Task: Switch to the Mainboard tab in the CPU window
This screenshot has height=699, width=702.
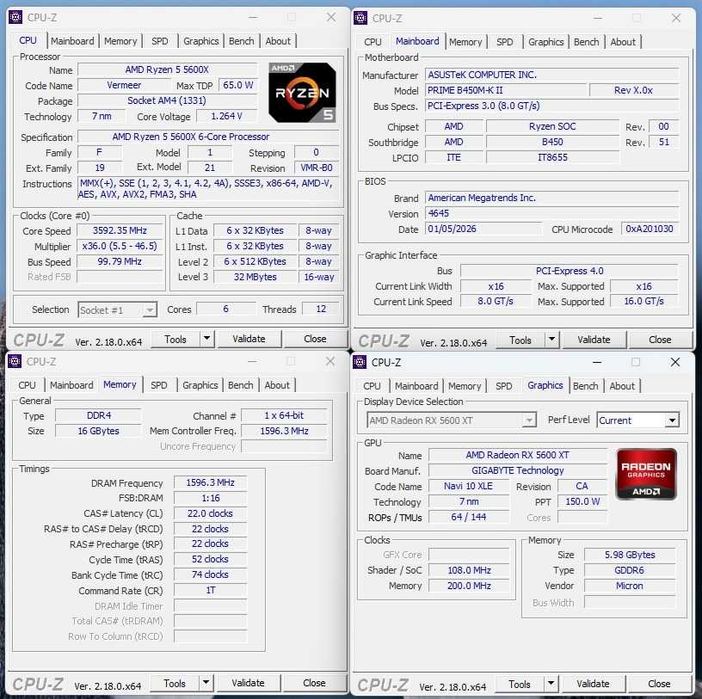Action: [72, 41]
